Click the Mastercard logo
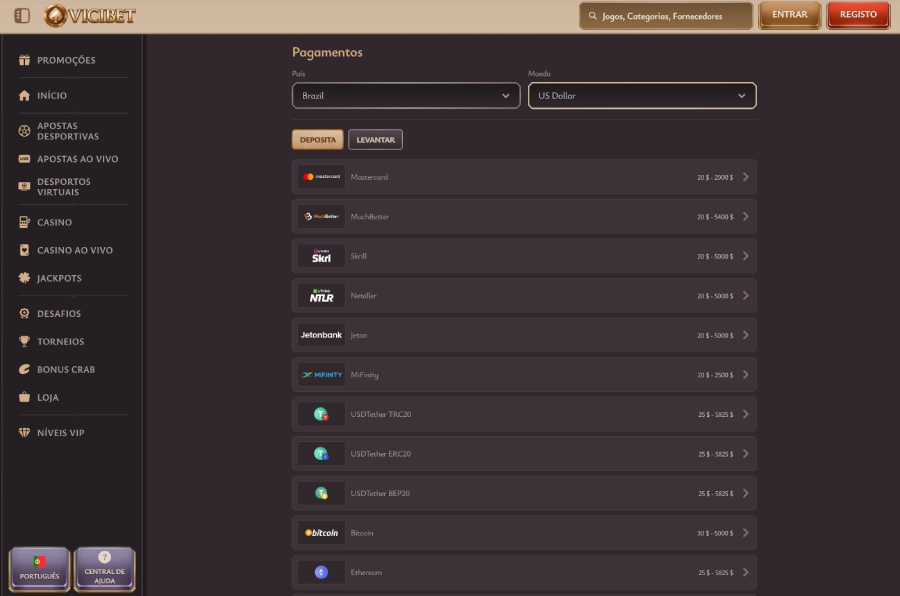The height and width of the screenshot is (596, 900). coord(321,177)
